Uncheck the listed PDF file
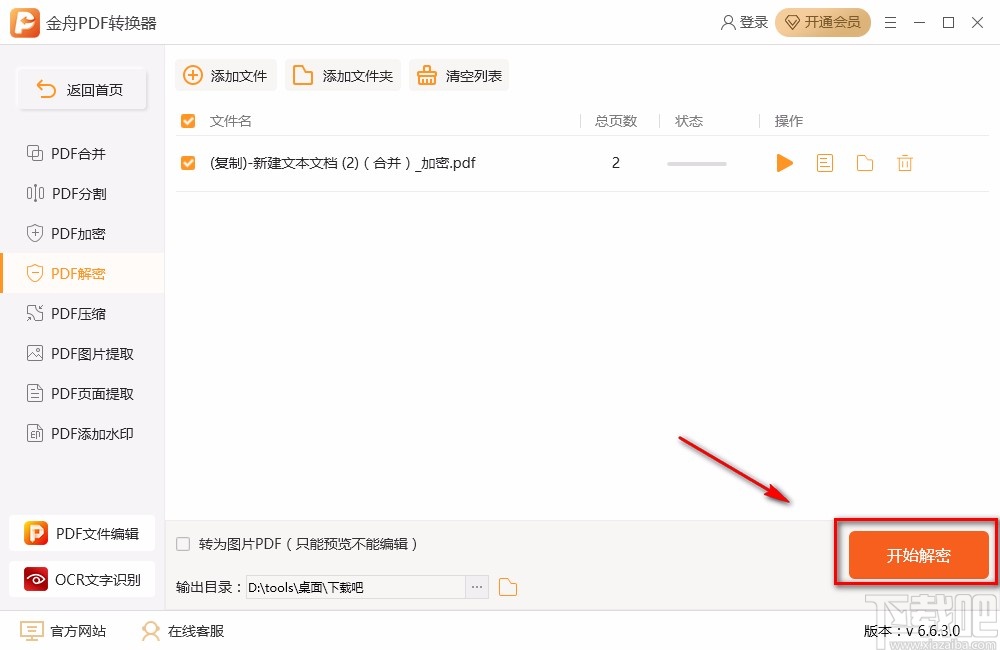Viewport: 1000px width, 650px height. coord(188,162)
